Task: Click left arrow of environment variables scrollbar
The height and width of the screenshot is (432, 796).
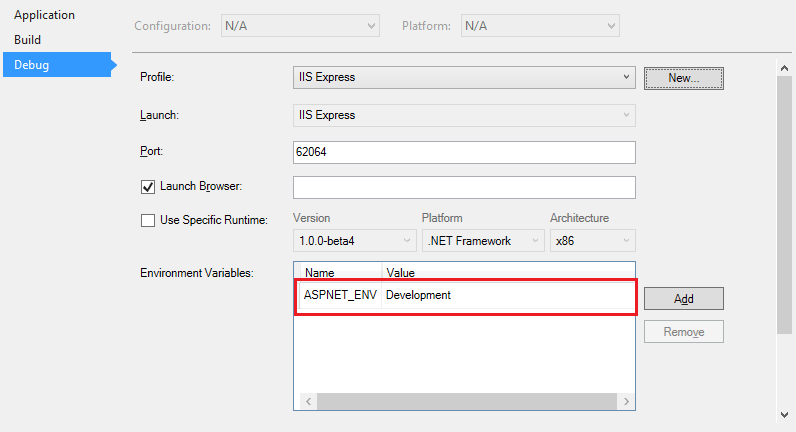Action: click(309, 402)
